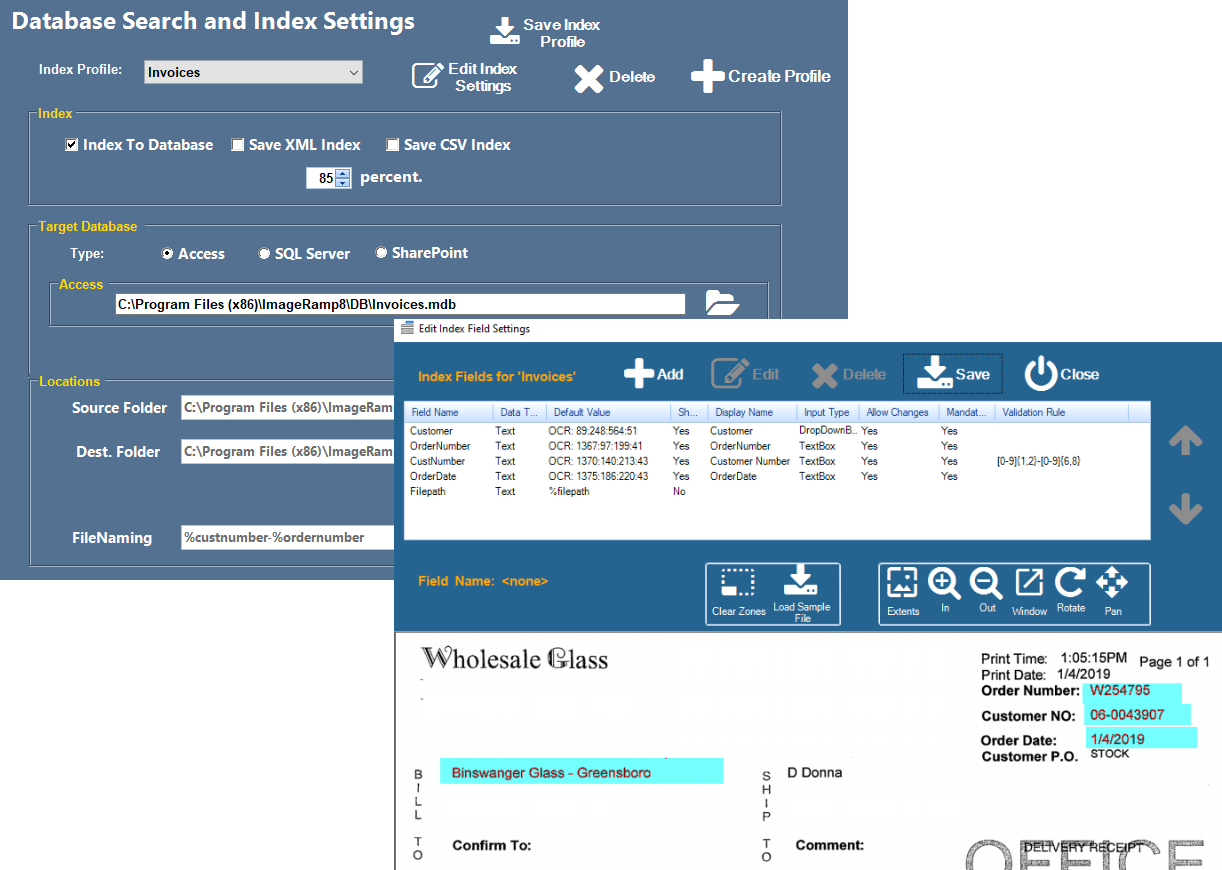Select the zoom Window tool

[1029, 592]
